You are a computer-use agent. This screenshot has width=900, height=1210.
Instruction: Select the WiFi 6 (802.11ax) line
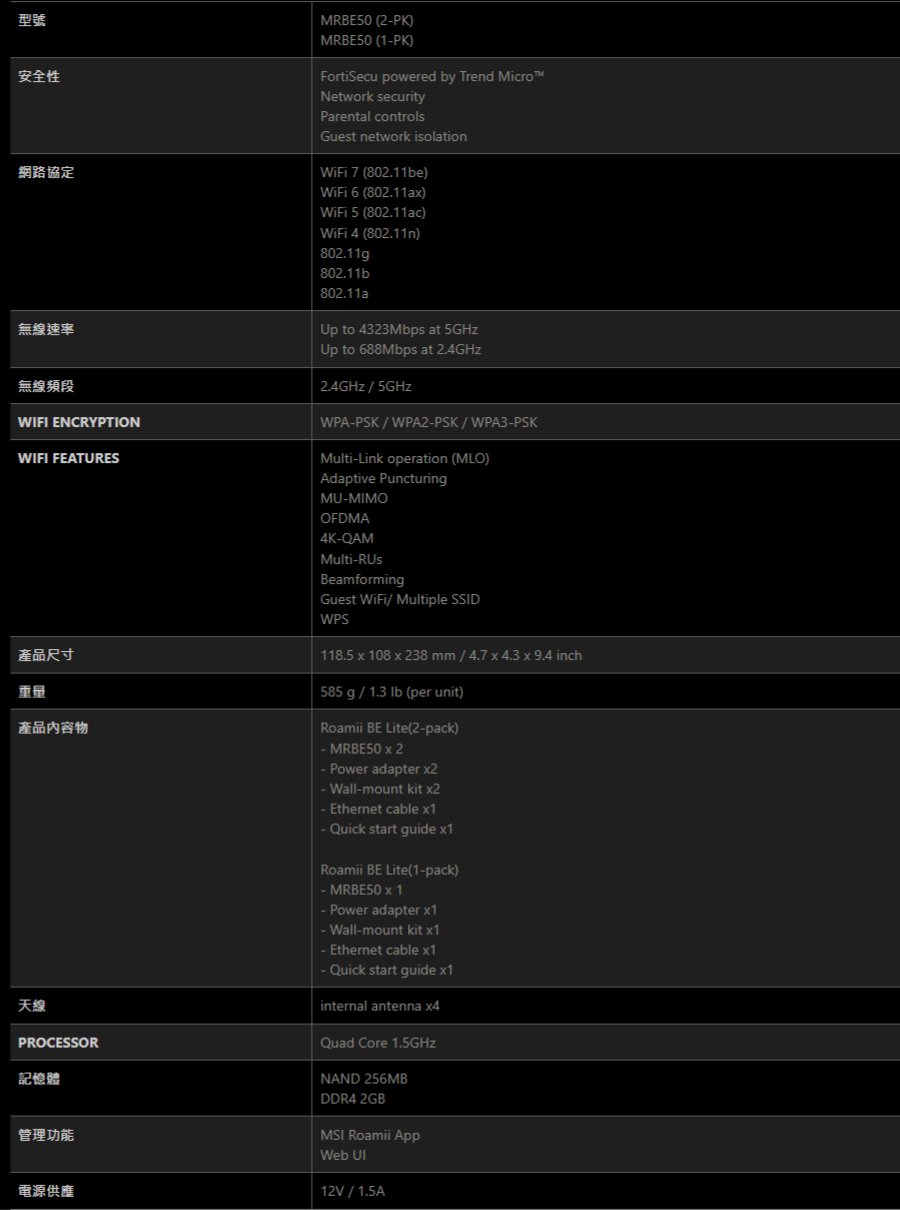tap(374, 192)
